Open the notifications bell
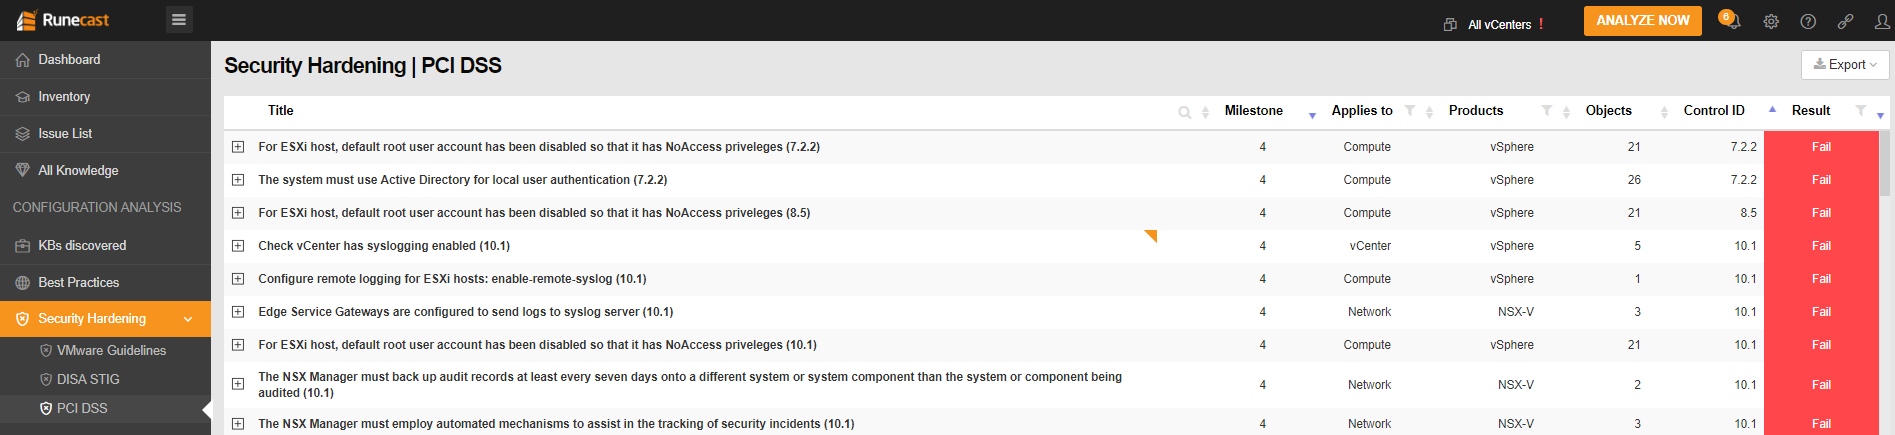 coord(1731,20)
